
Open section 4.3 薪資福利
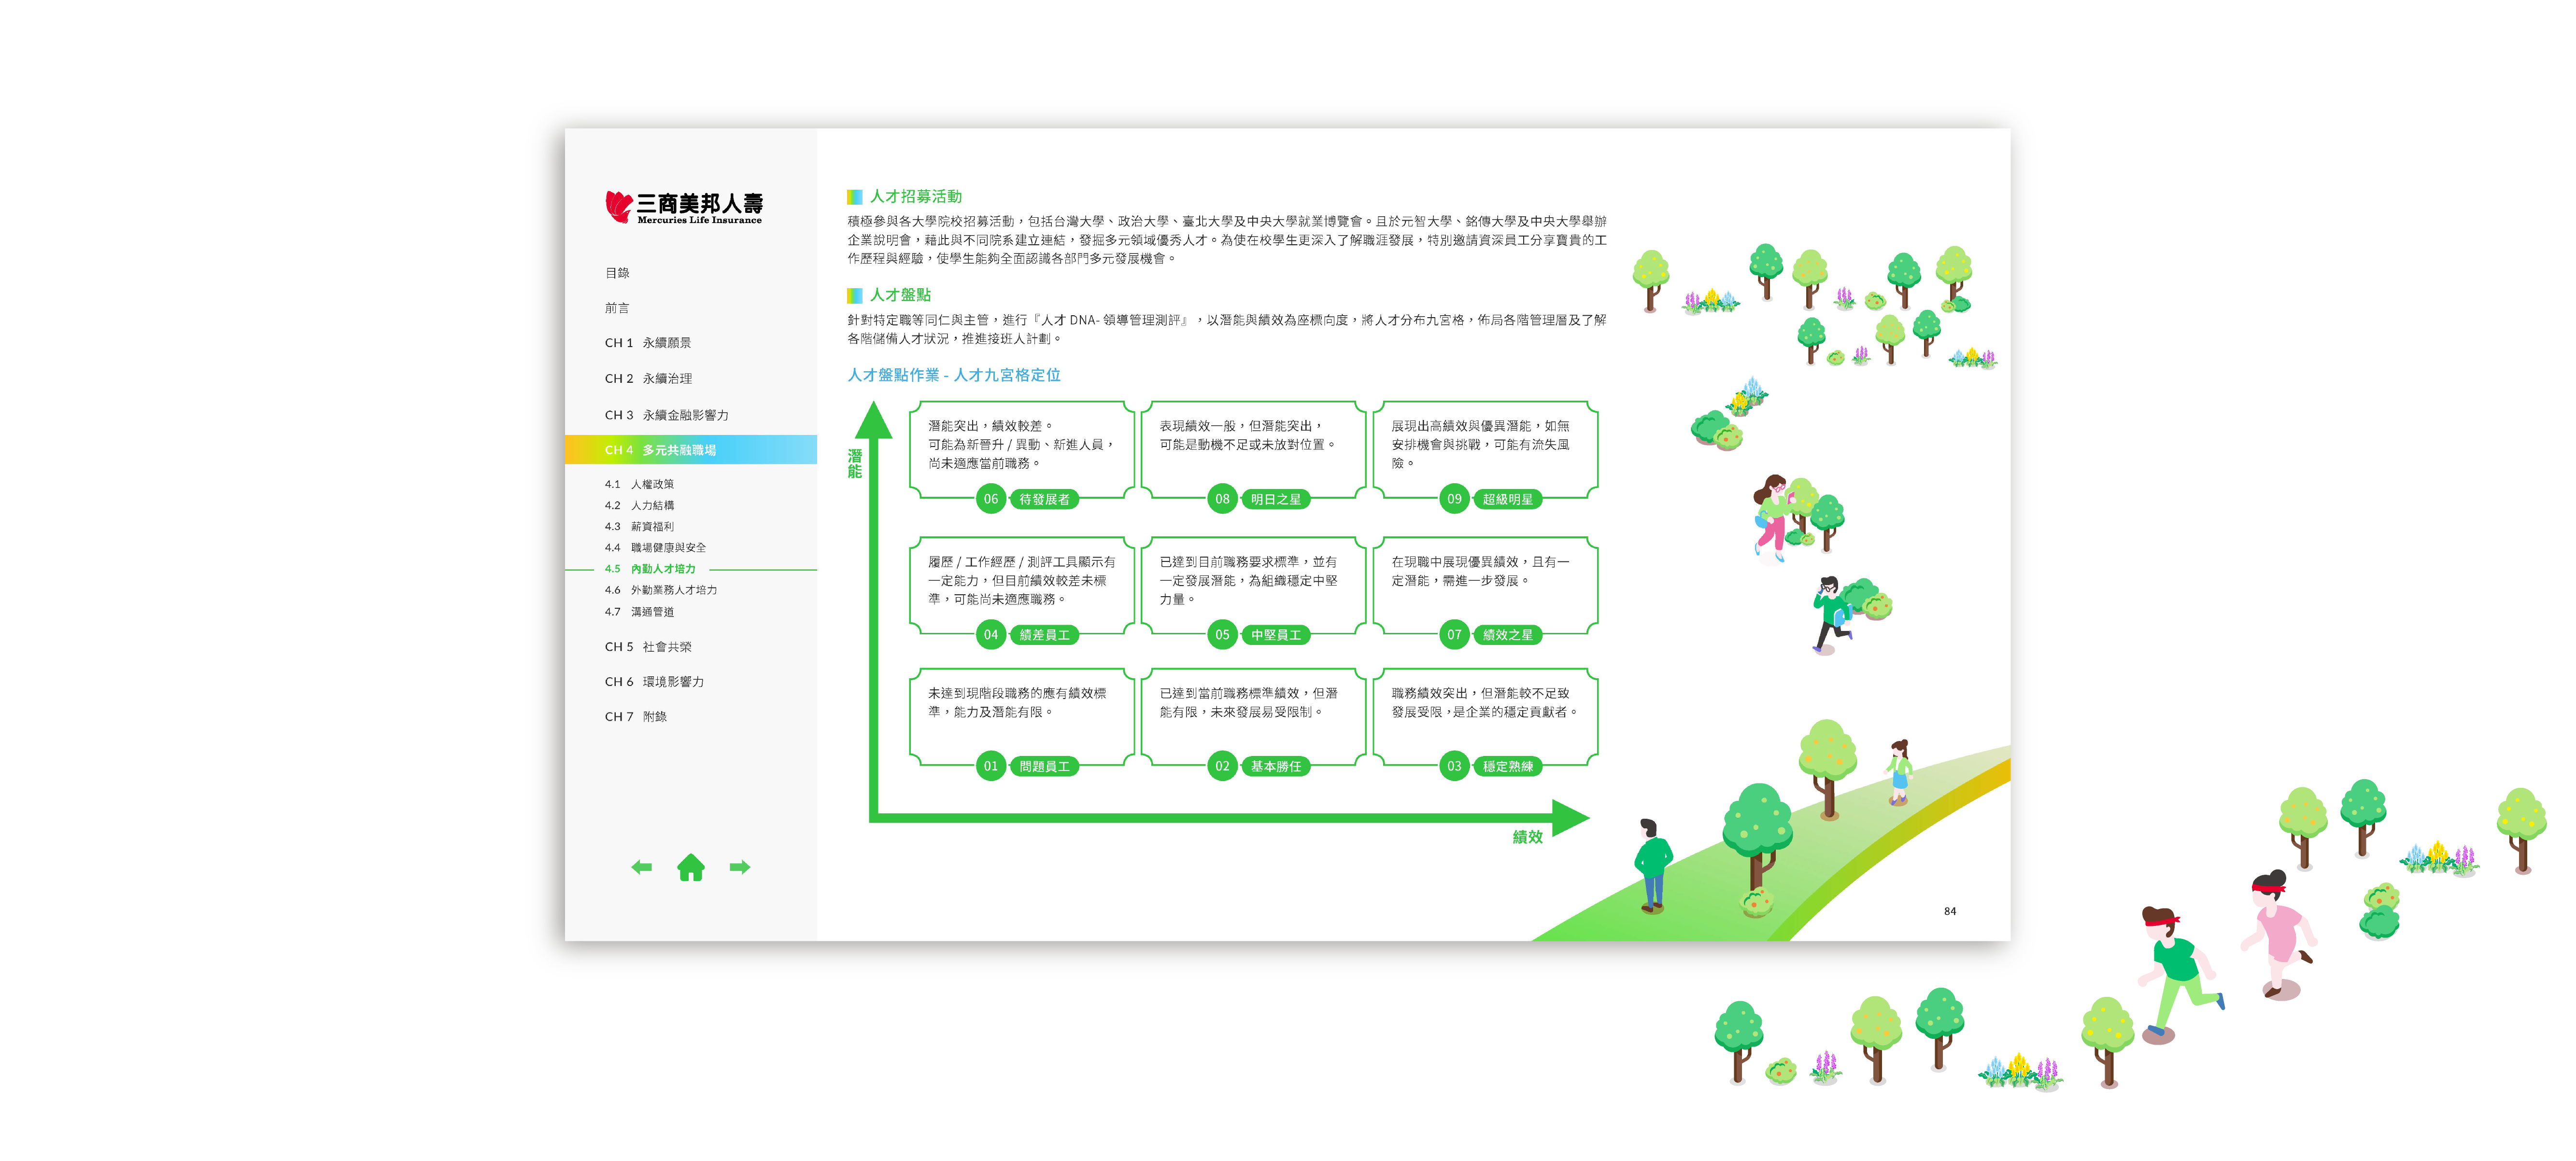click(639, 526)
